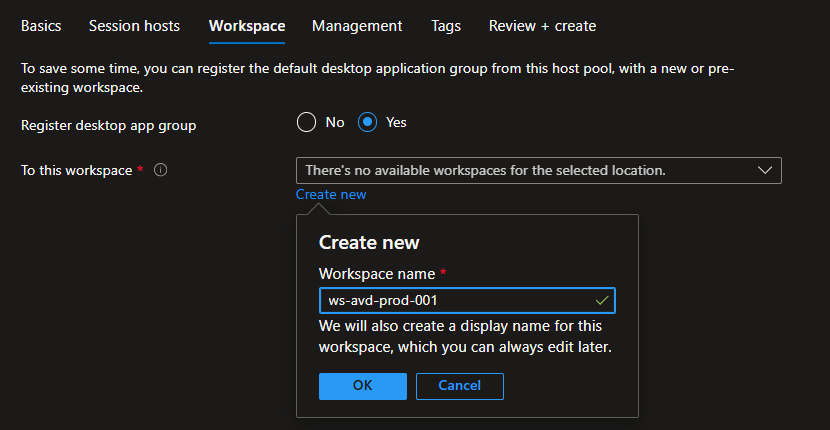Click the info icon beside 'To this workspace'
This screenshot has width=830, height=430.
click(160, 171)
